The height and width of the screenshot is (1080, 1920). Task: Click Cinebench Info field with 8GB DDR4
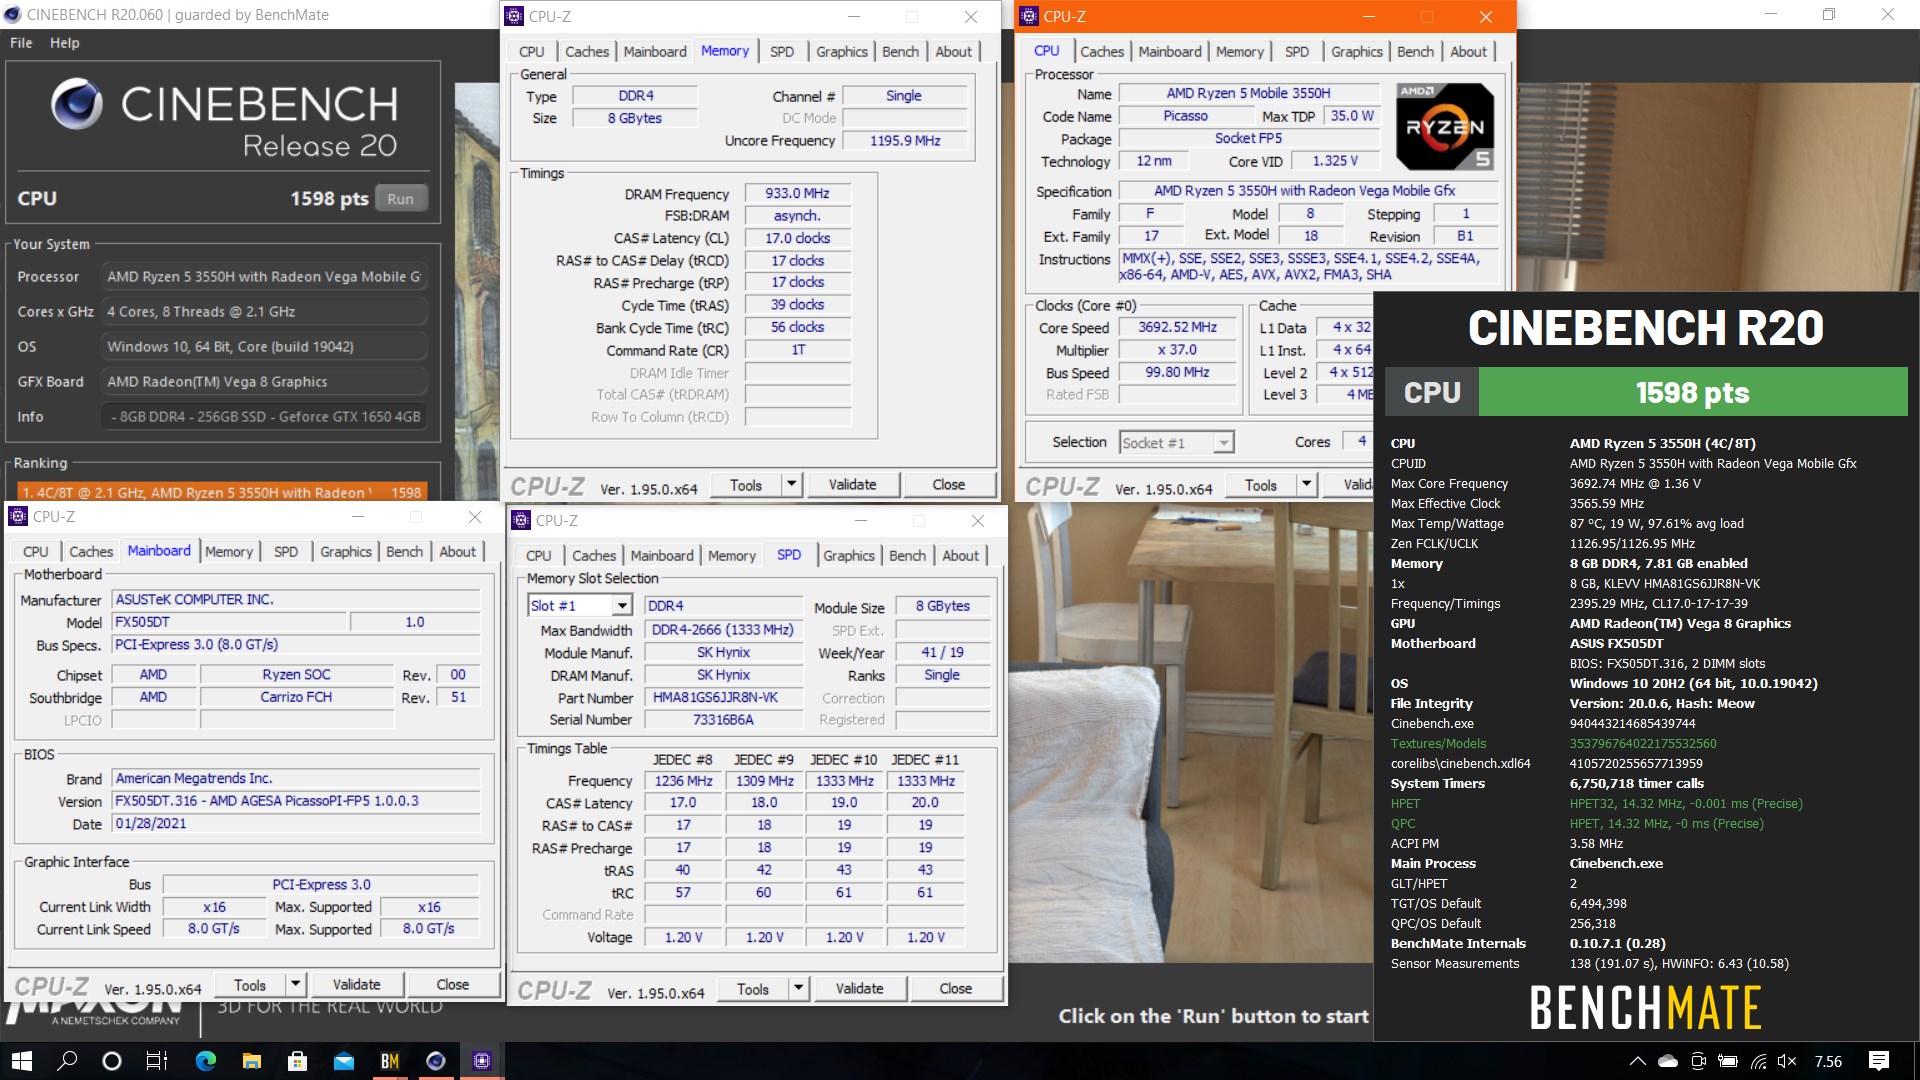coord(264,417)
